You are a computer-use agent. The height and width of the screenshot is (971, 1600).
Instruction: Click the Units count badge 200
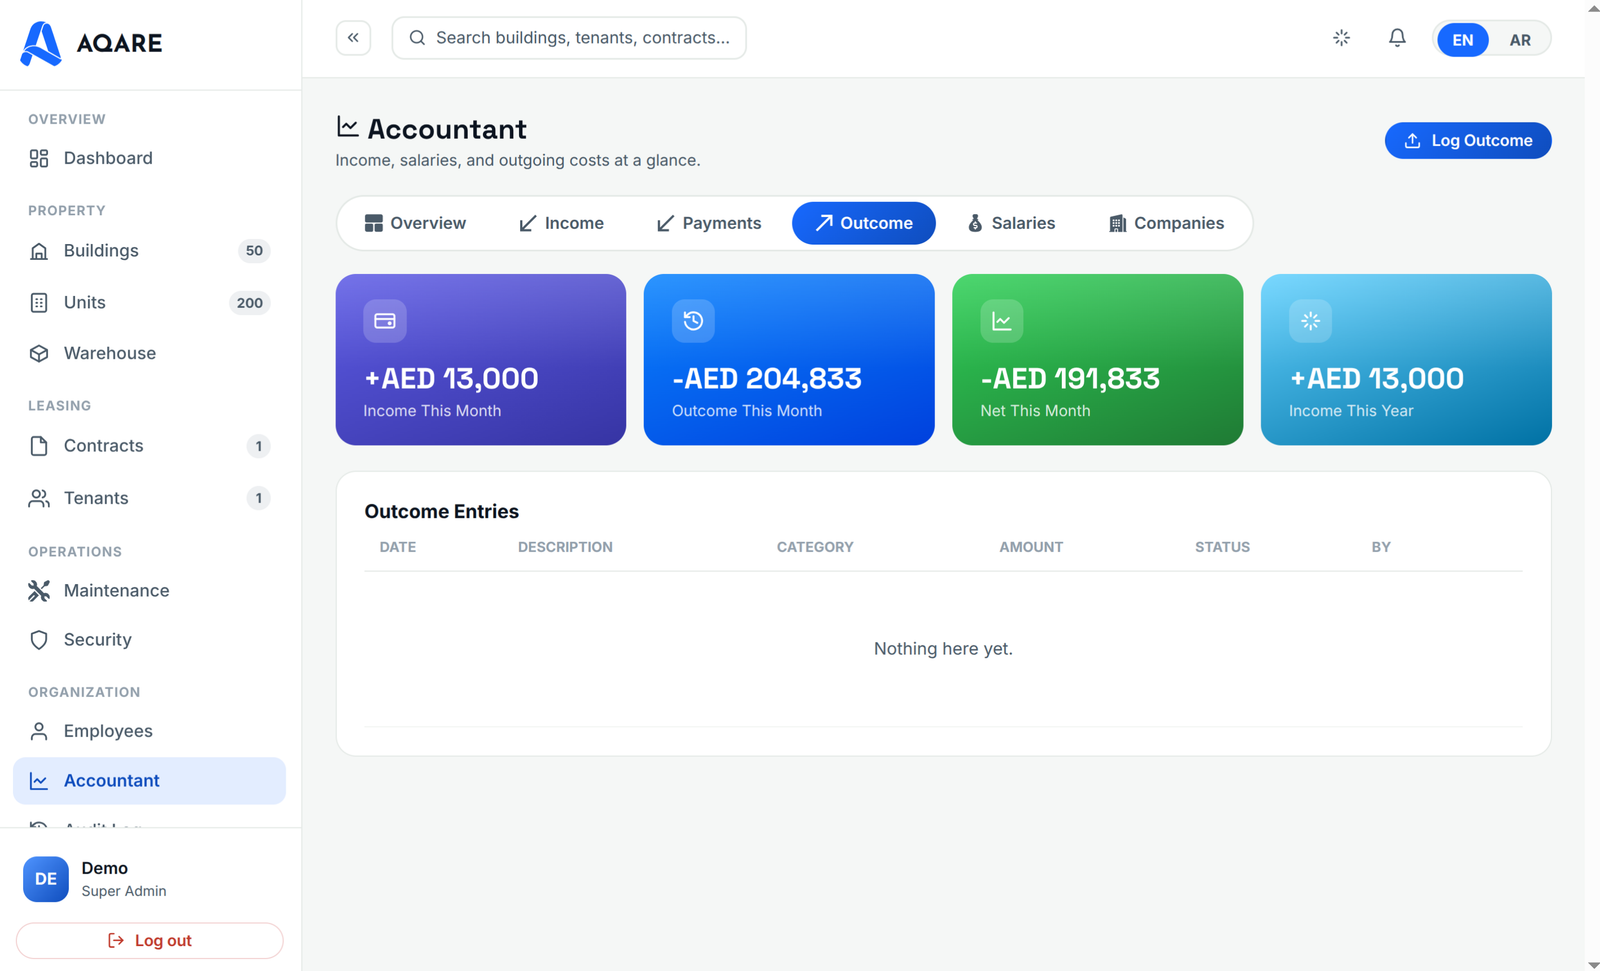250,303
